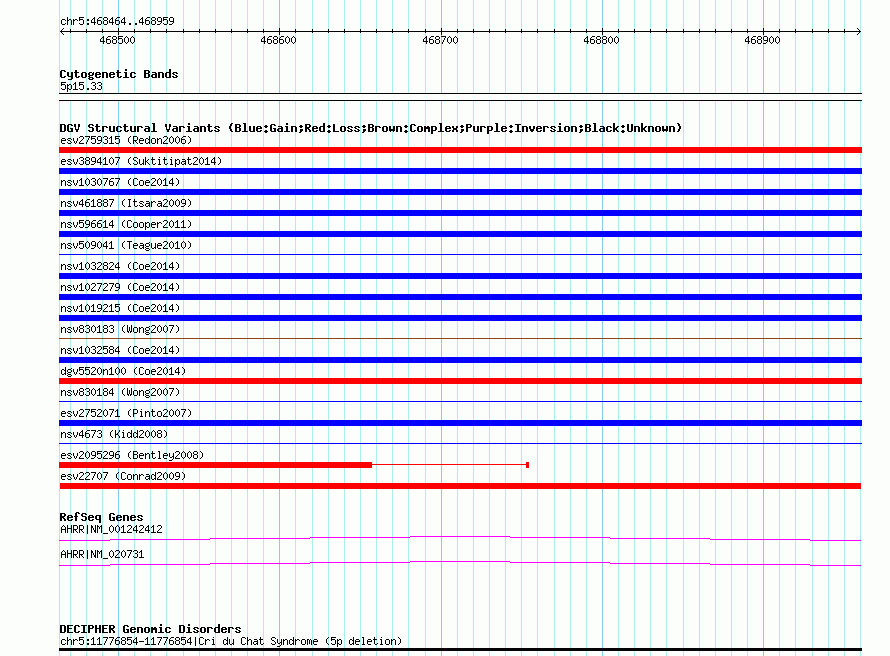The height and width of the screenshot is (656, 890).
Task: Open the Cri du Chat Syndrome entry label
Action: (231, 641)
